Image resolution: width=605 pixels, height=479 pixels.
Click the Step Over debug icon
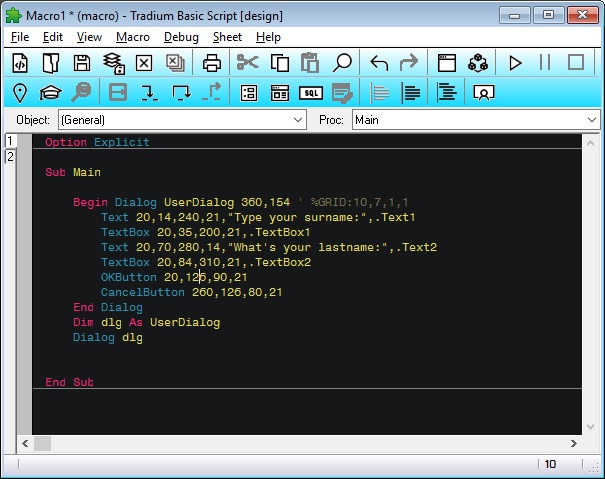181,92
